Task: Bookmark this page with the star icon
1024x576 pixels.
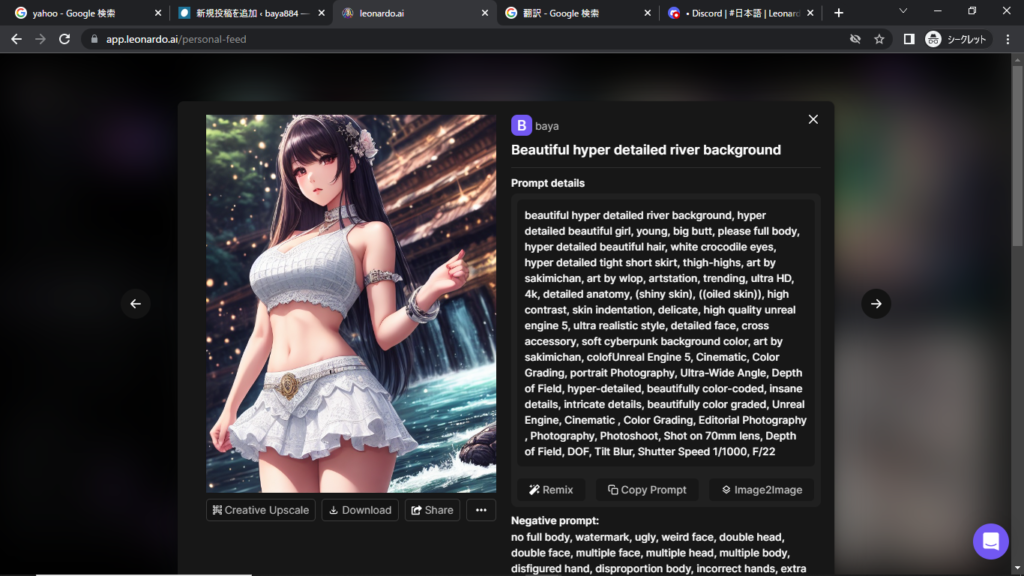Action: (879, 39)
